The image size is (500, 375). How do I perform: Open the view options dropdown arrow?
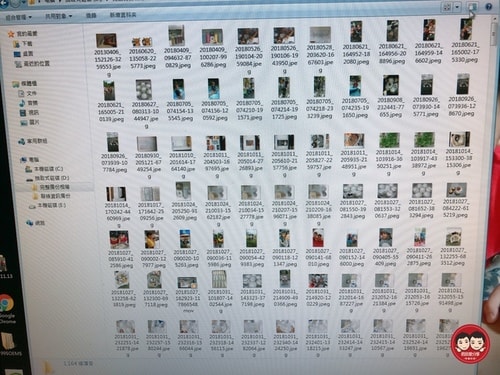click(x=457, y=7)
